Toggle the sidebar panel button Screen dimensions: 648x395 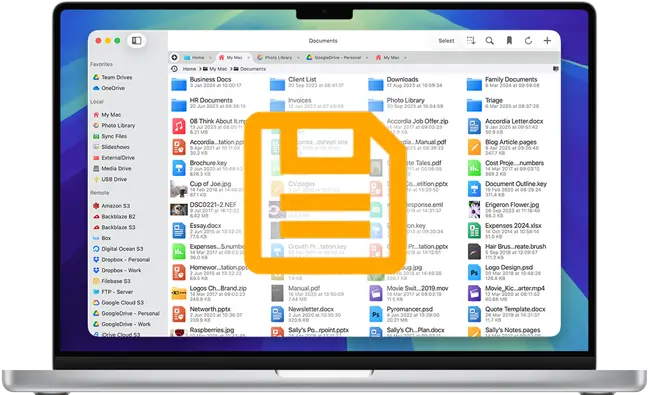[136, 40]
